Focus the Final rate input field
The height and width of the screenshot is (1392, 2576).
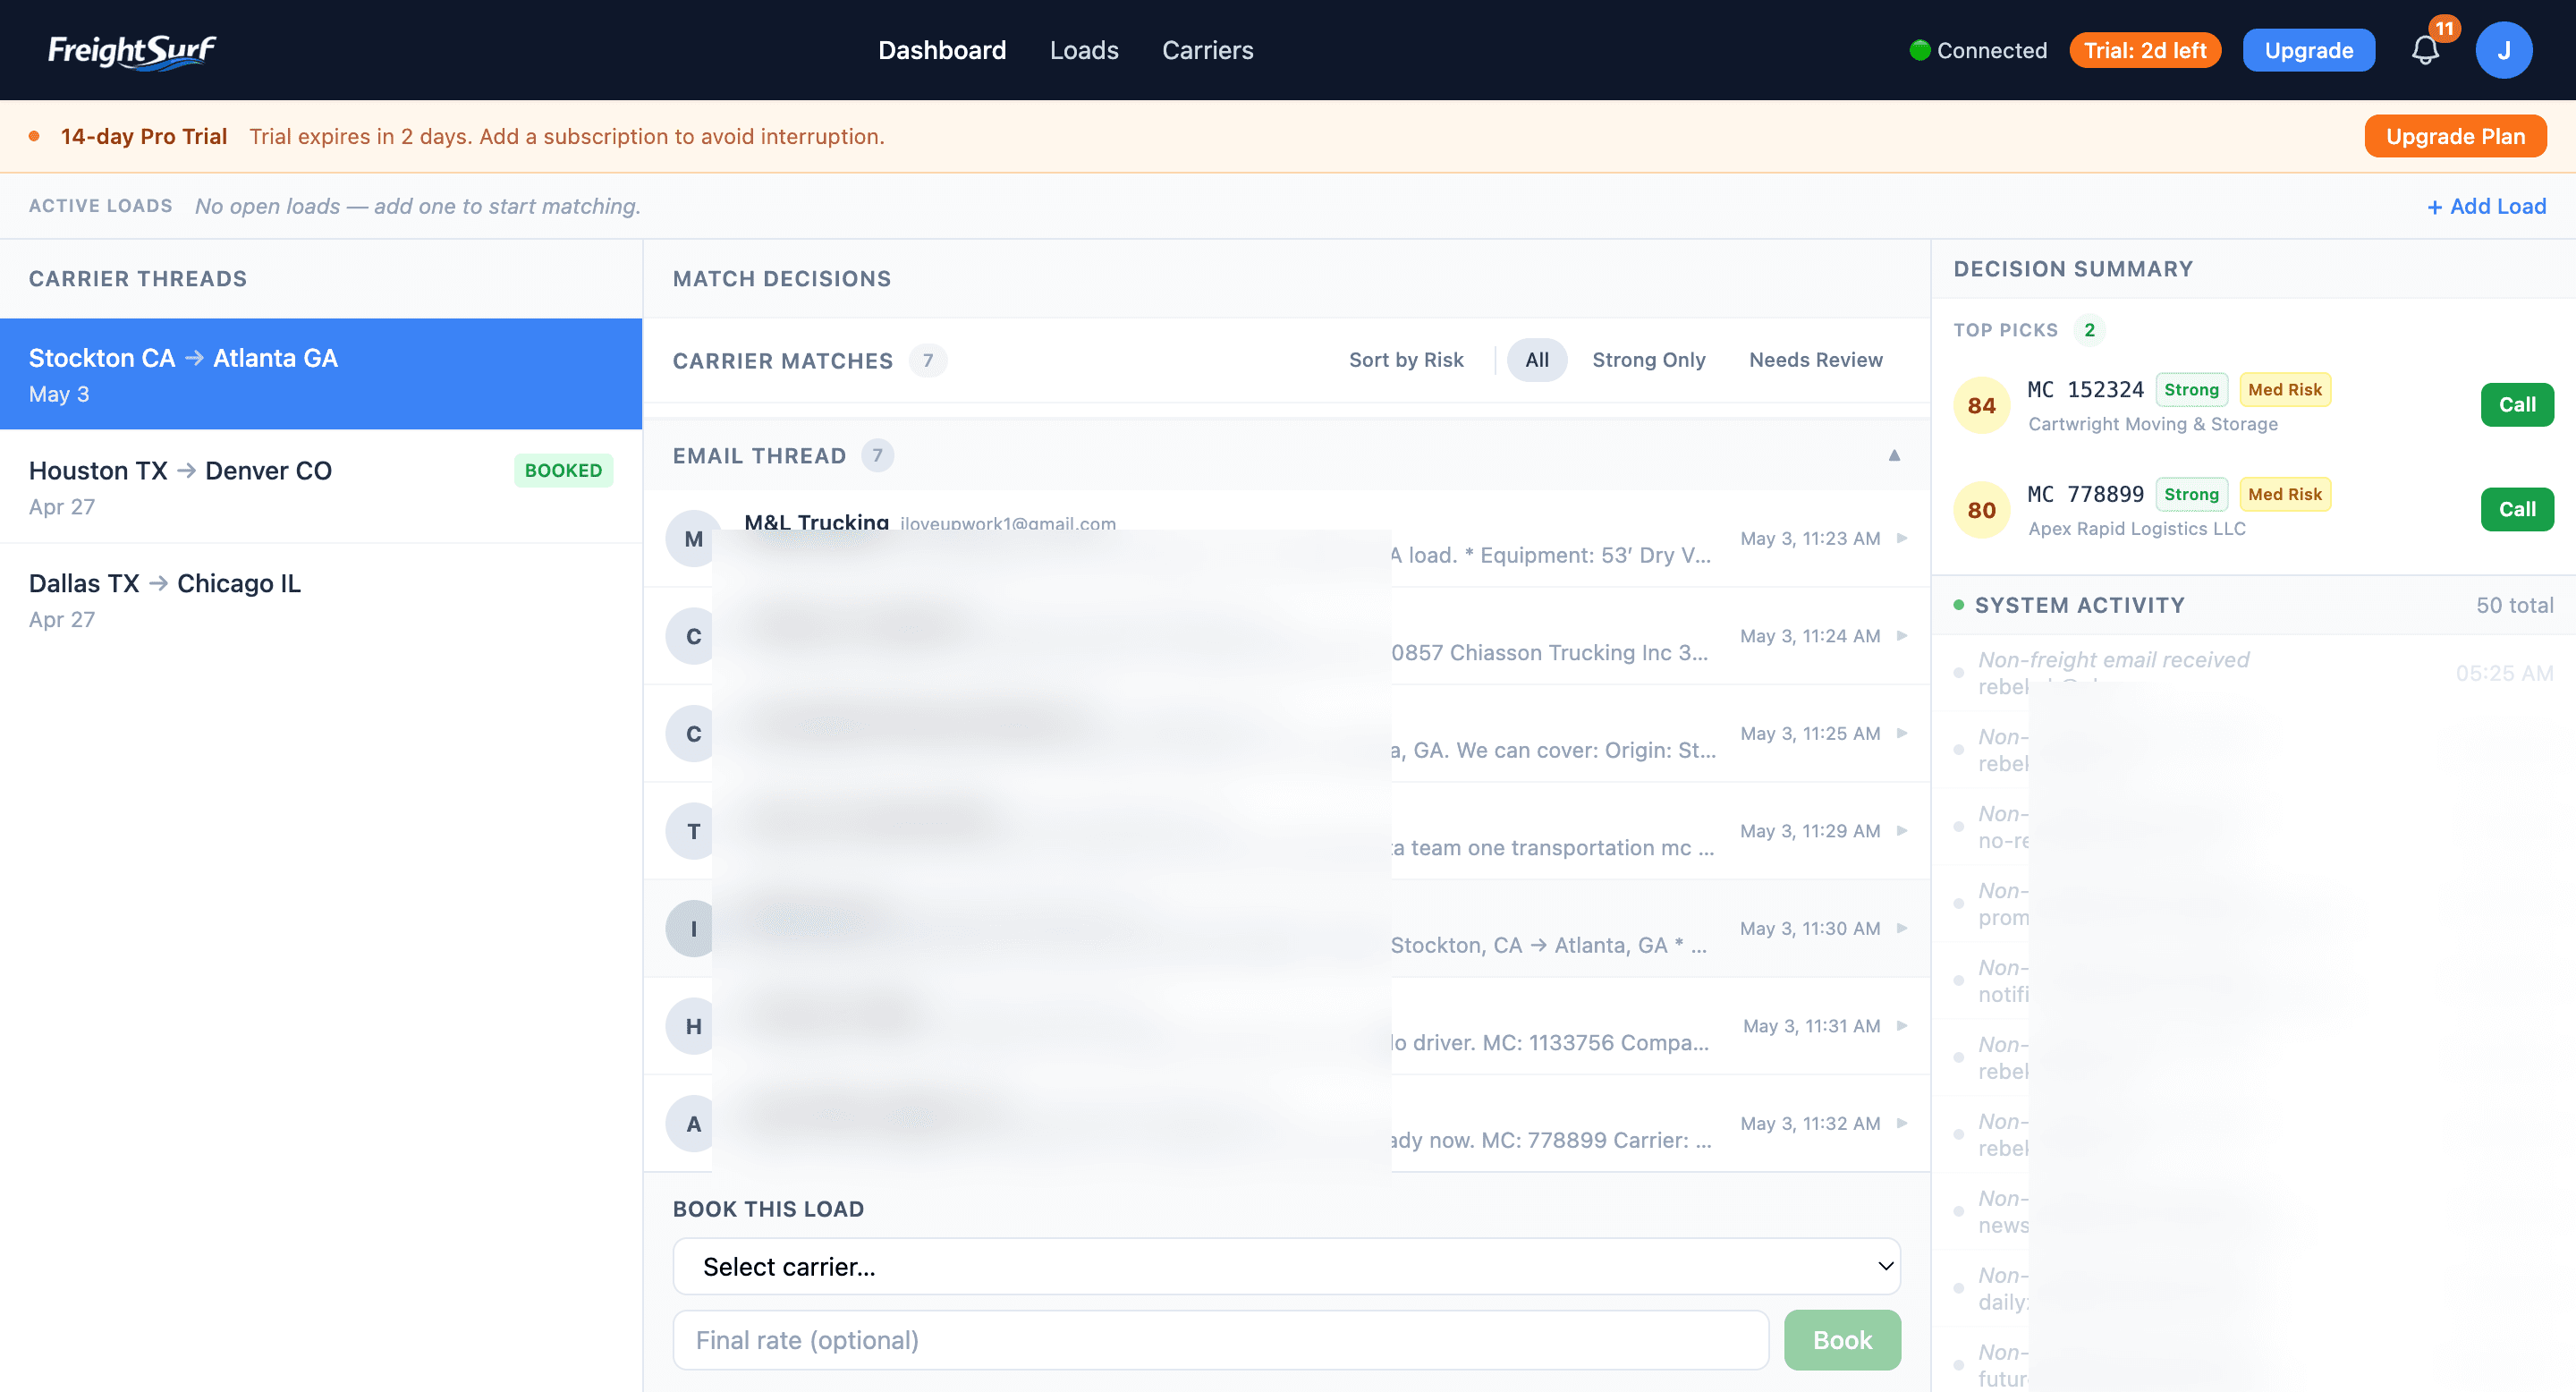click(1221, 1340)
